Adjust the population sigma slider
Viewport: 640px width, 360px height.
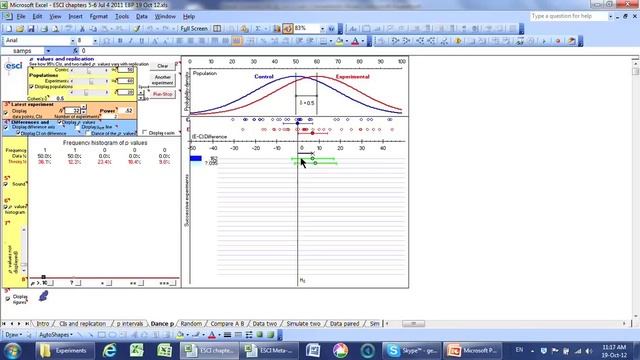click(x=89, y=93)
